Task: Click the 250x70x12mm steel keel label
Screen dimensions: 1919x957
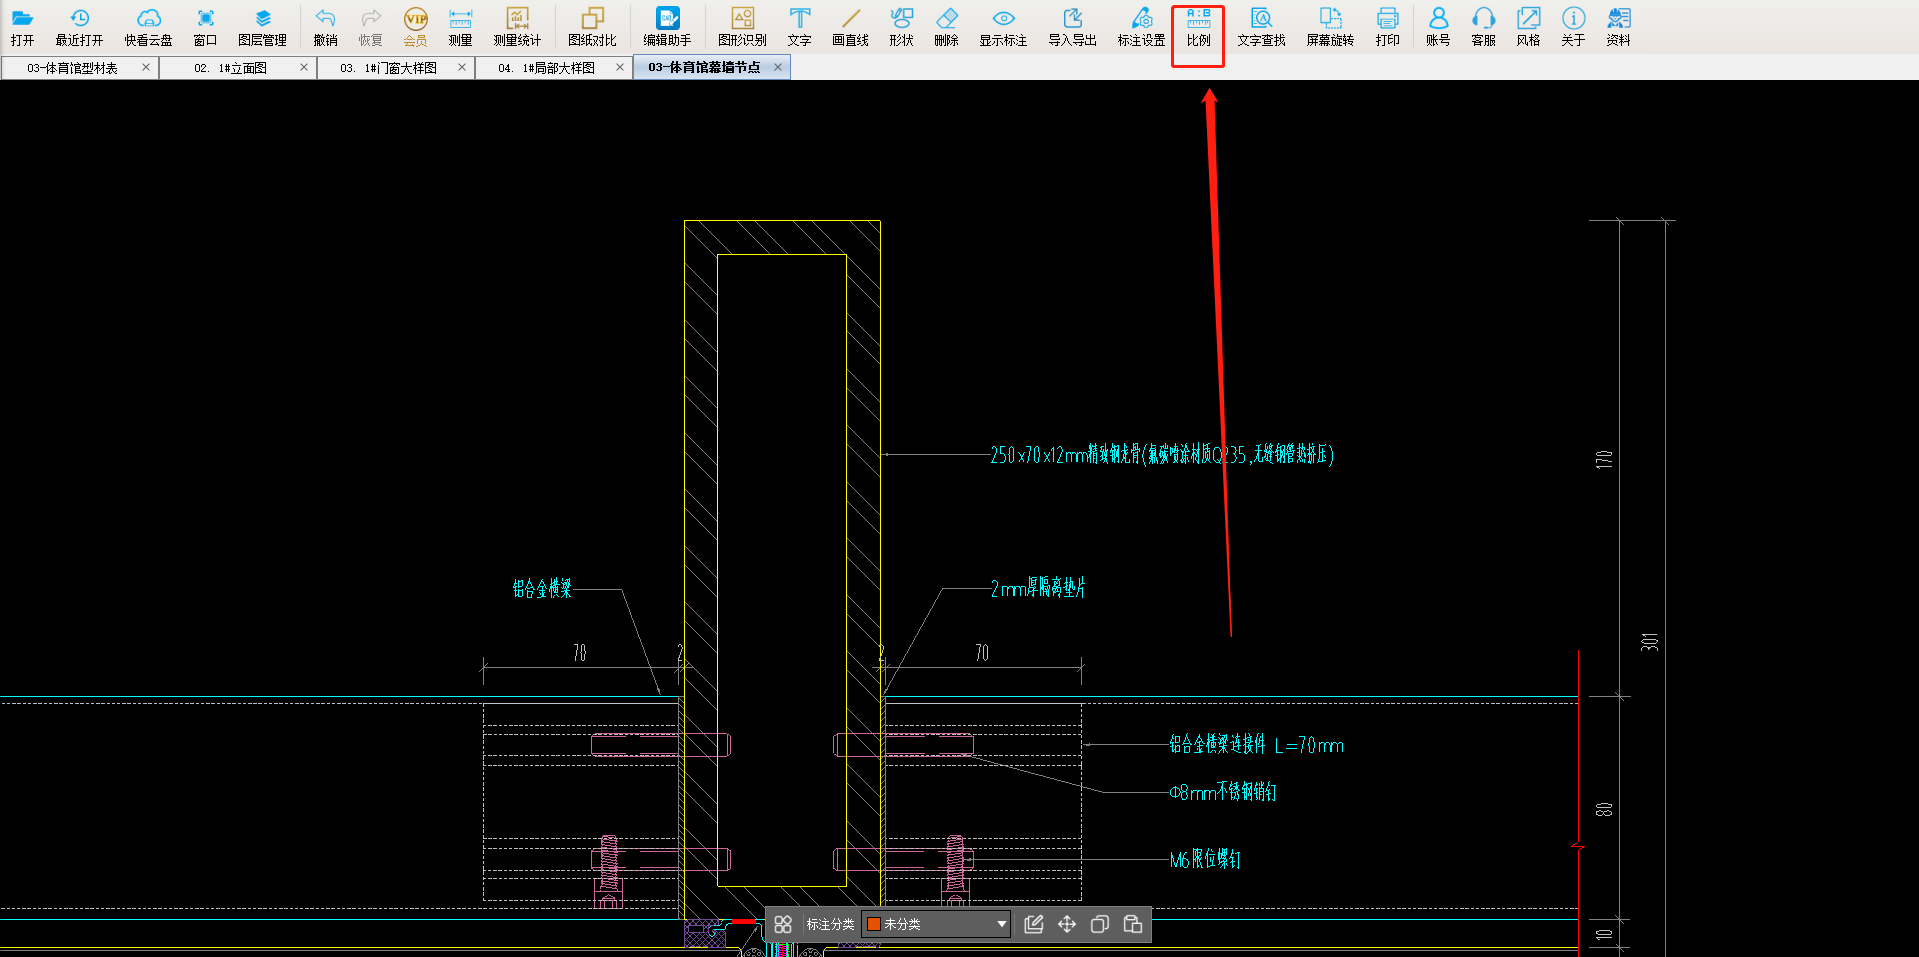Action: pos(1162,455)
